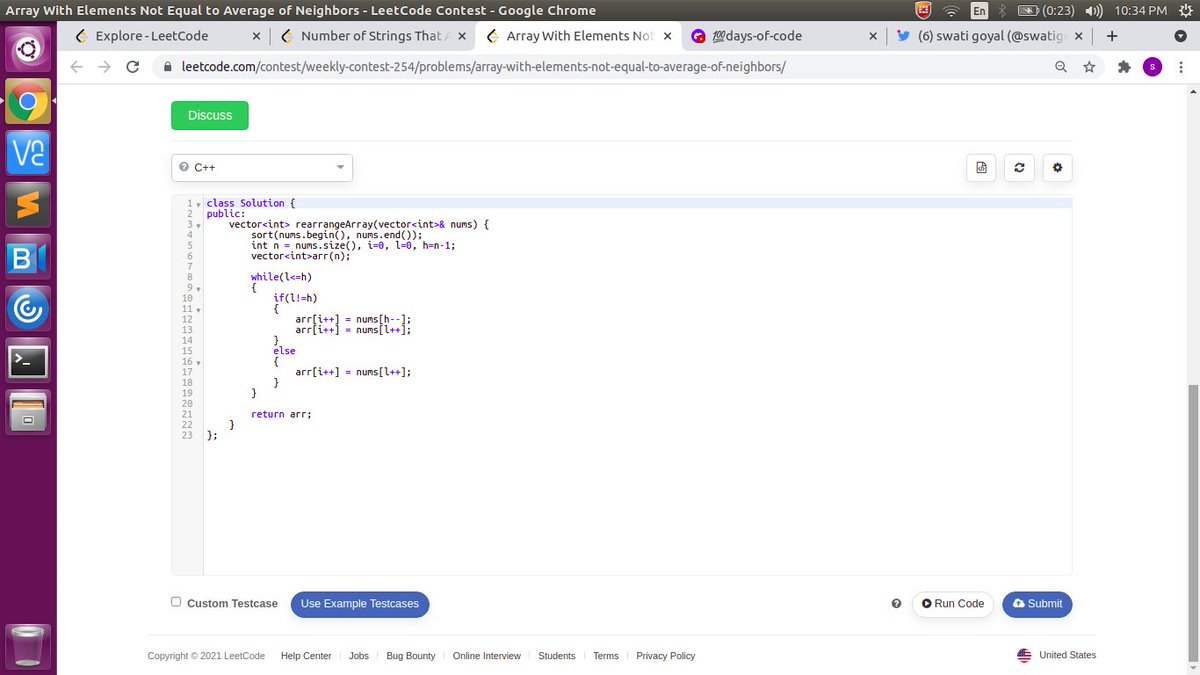Switch to Explore - LeetCode tab

tap(169, 36)
